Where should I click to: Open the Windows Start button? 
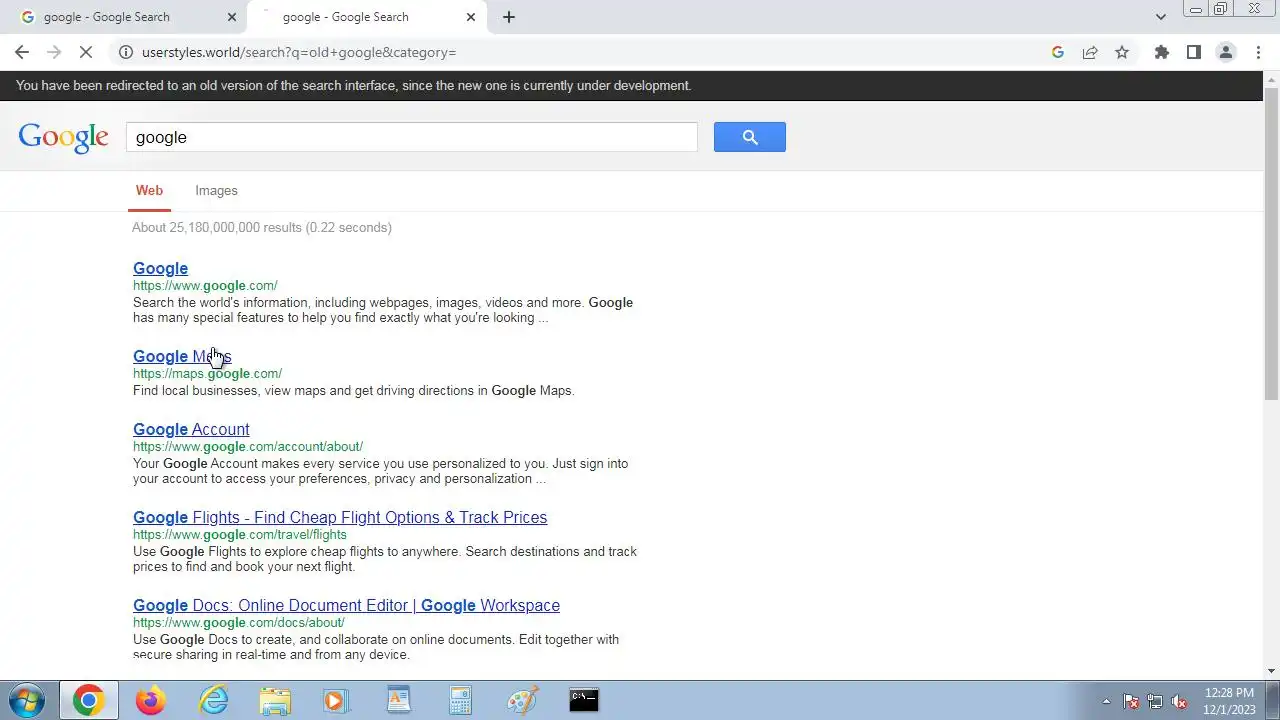pos(26,700)
